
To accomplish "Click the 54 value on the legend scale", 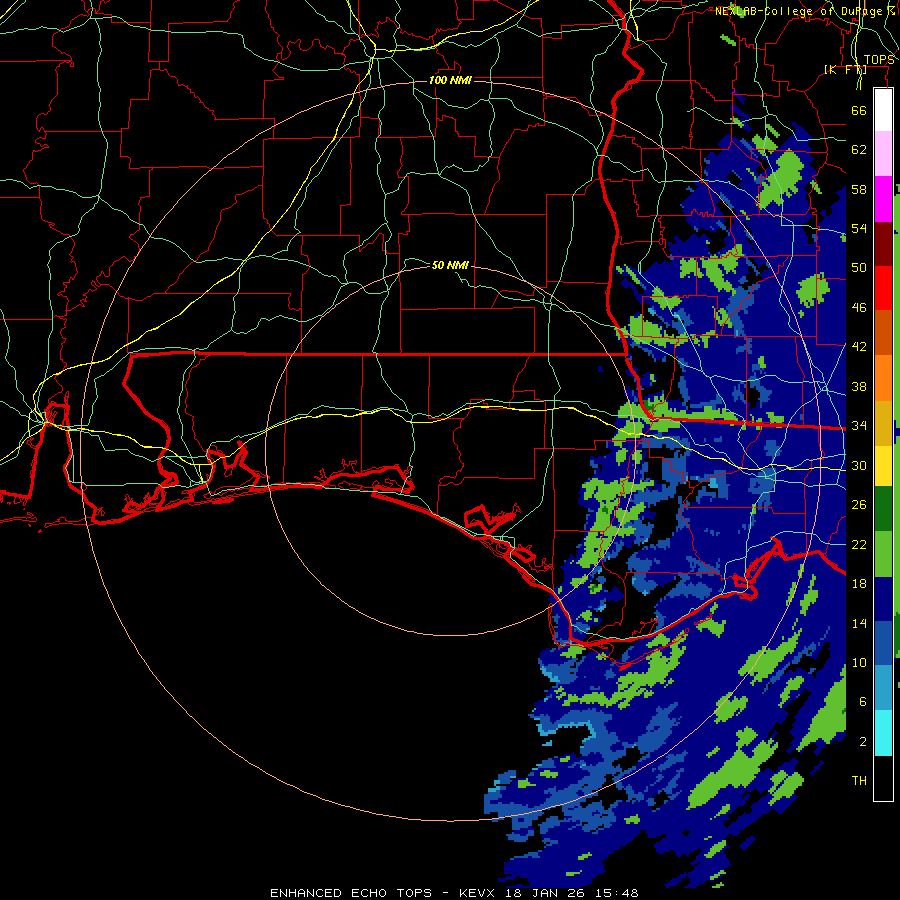I will 859,229.
